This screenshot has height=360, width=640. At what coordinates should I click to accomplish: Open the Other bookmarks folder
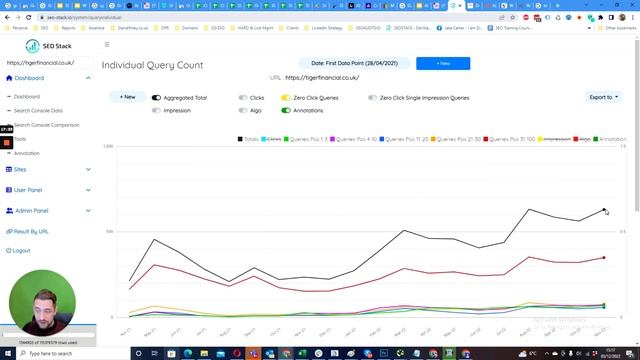[617, 28]
